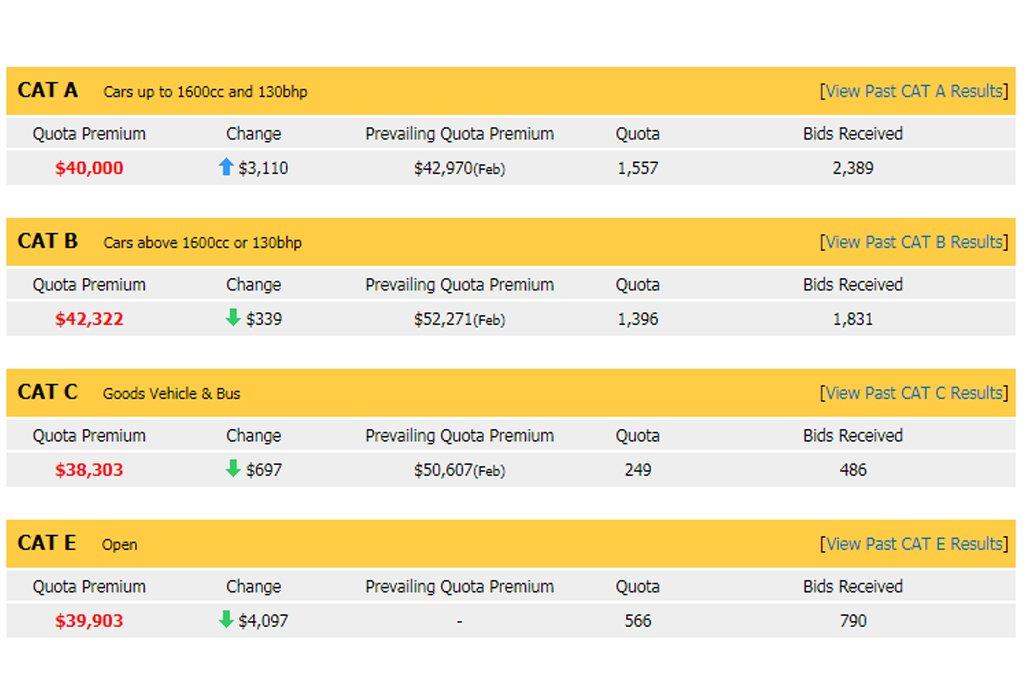The width and height of the screenshot is (1024, 683).
Task: Open View Past CAT C Results link
Action: [914, 393]
